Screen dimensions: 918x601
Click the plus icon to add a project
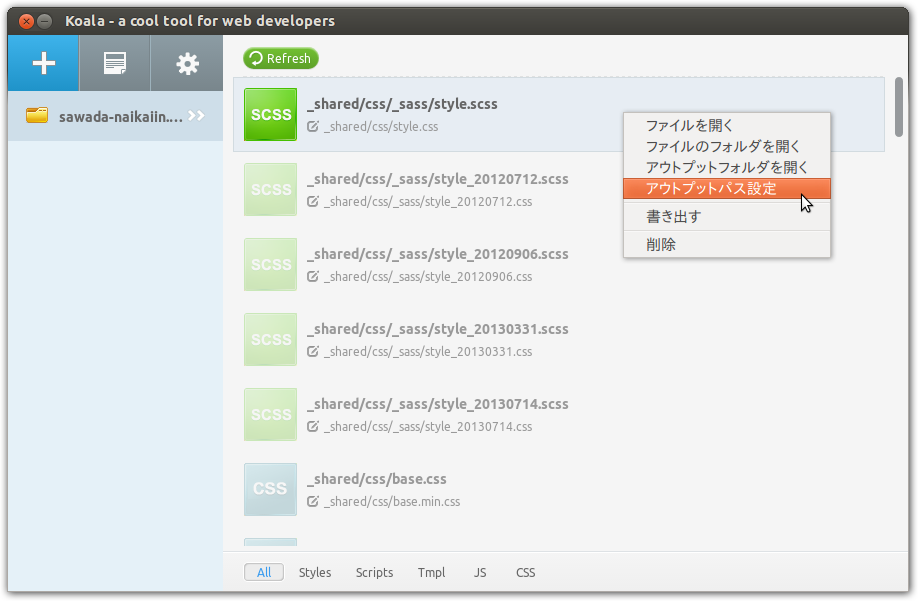click(x=43, y=63)
